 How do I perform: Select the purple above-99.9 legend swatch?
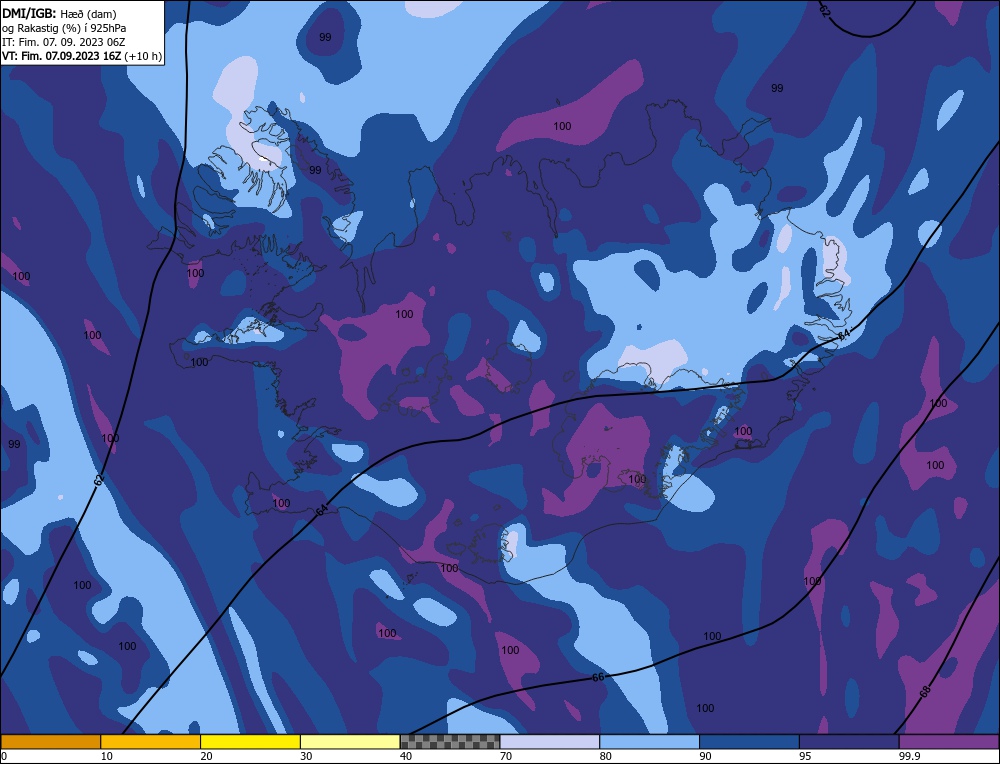pyautogui.click(x=949, y=742)
